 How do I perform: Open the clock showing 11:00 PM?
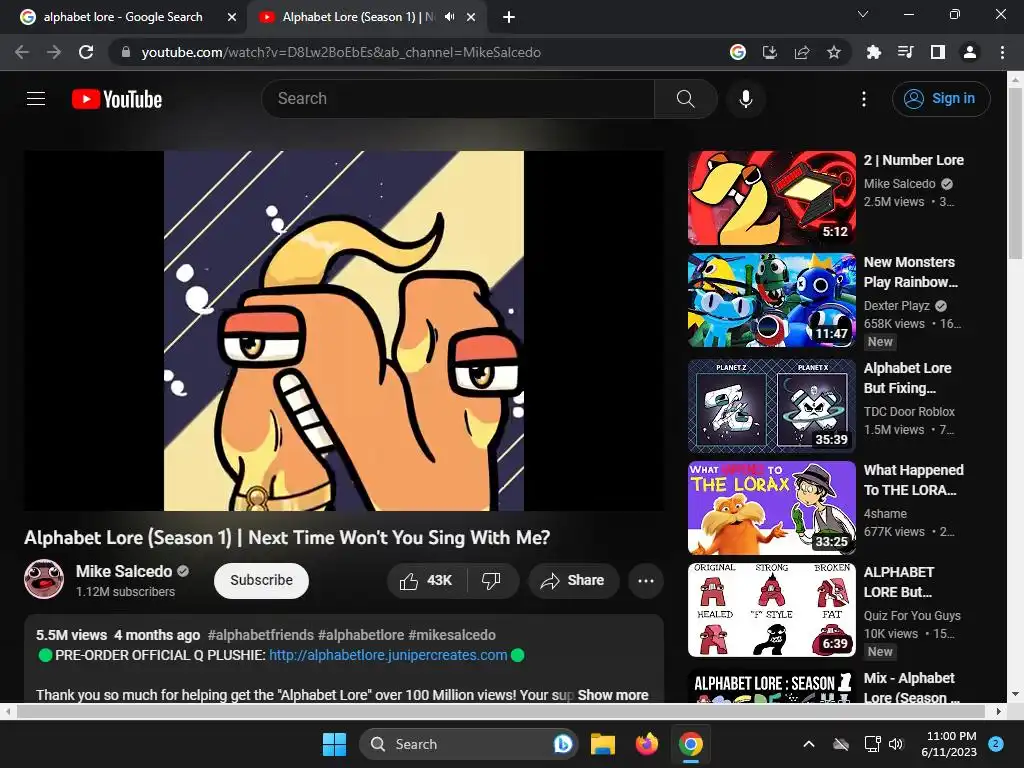point(949,744)
